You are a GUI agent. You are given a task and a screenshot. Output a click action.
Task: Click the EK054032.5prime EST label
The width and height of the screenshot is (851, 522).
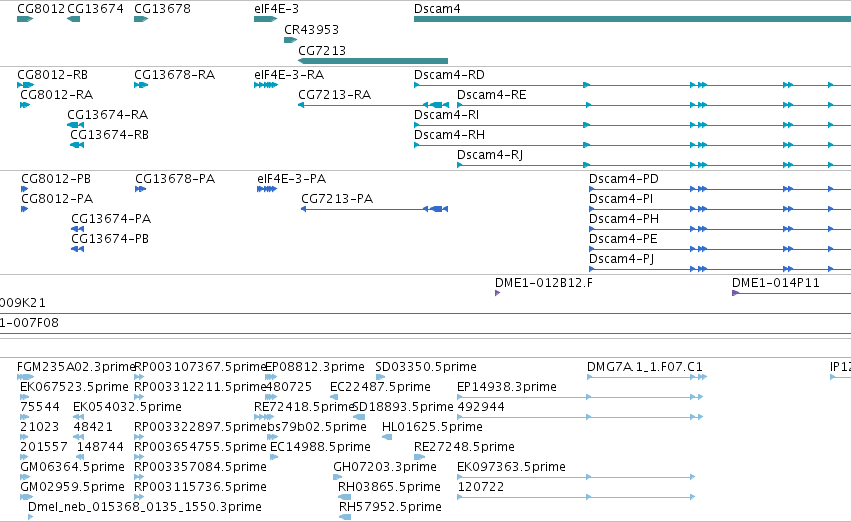click(128, 407)
